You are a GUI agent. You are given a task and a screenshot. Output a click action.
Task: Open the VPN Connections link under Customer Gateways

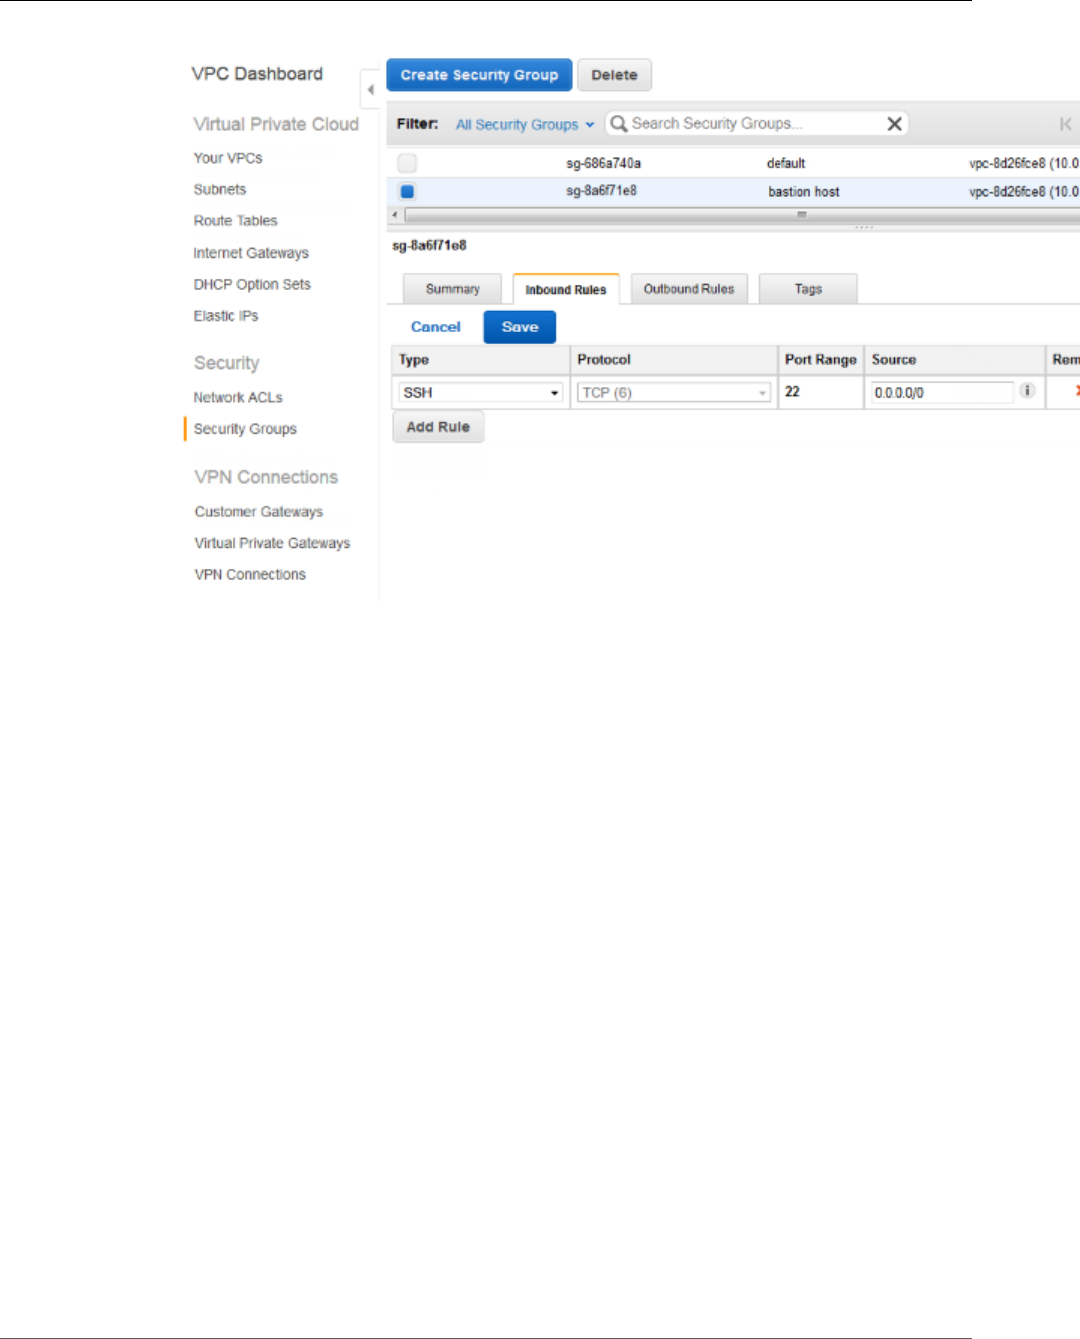point(250,575)
